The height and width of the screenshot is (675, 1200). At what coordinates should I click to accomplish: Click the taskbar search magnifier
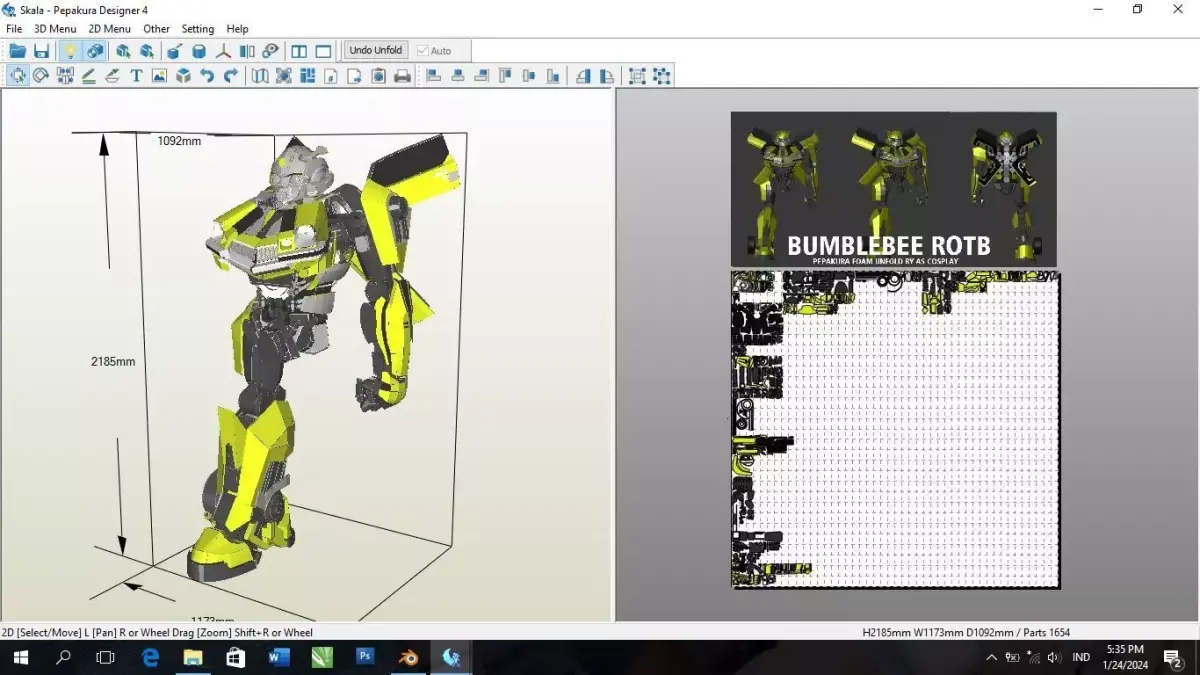pos(63,657)
